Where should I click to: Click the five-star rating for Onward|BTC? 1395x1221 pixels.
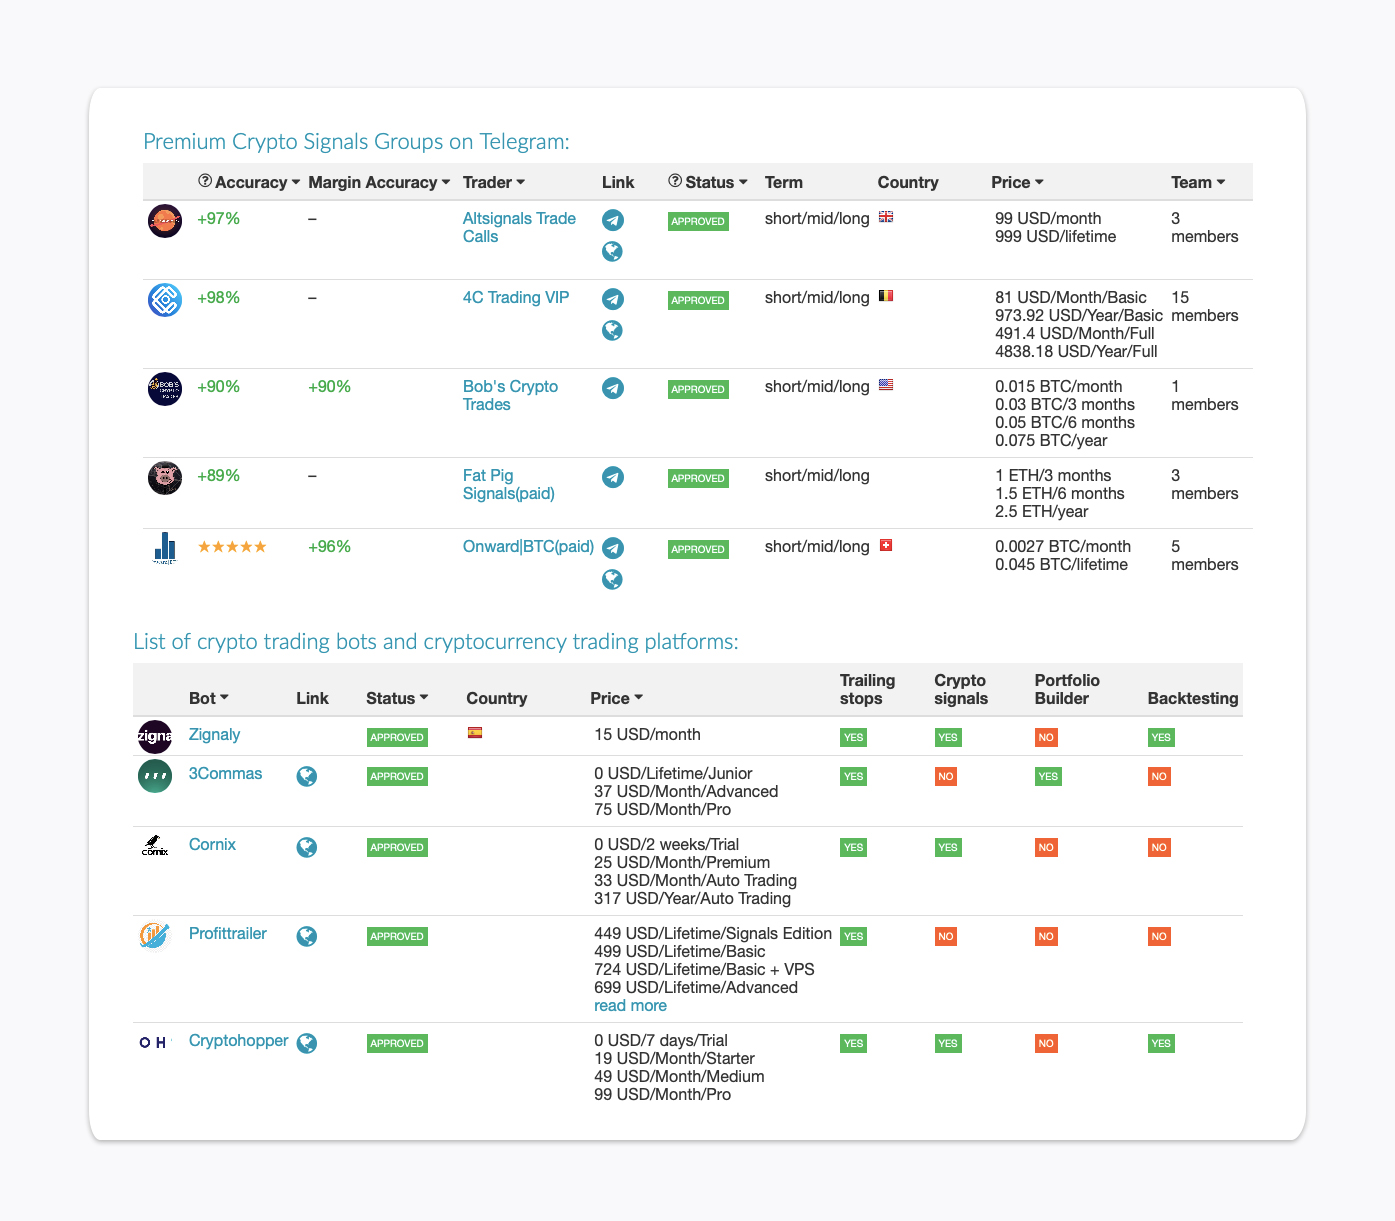click(232, 546)
